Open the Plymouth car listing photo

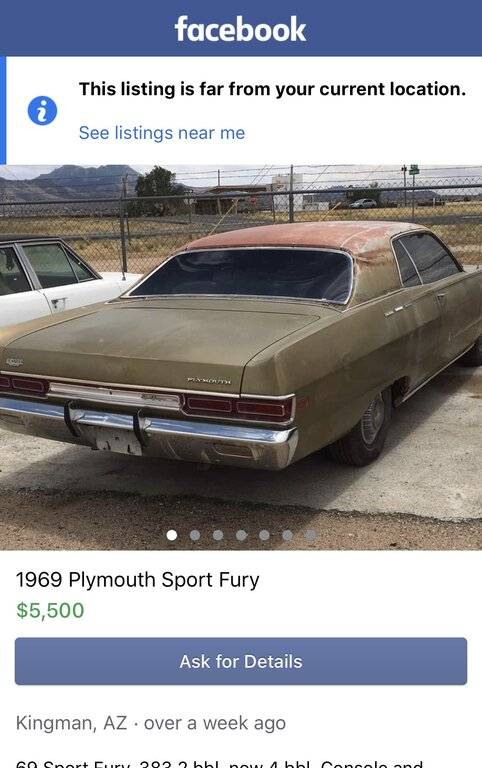pyautogui.click(x=241, y=358)
